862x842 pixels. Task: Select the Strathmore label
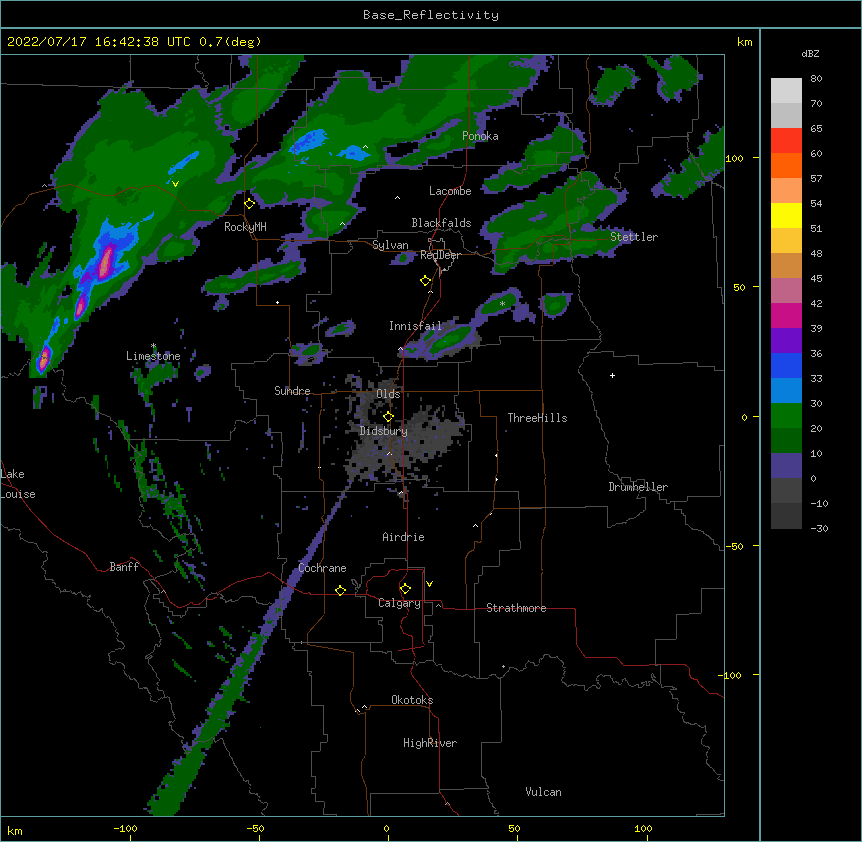coord(516,608)
